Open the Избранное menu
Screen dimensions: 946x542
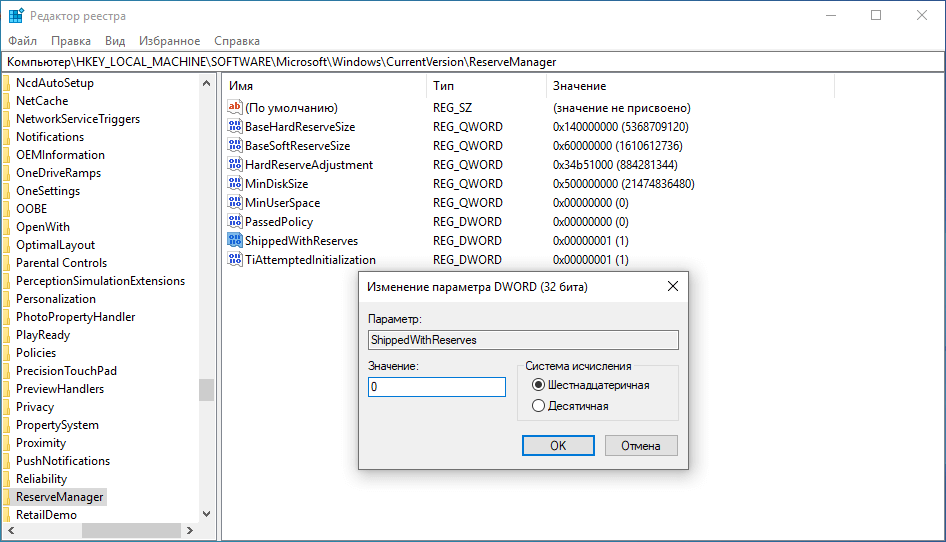(x=169, y=41)
